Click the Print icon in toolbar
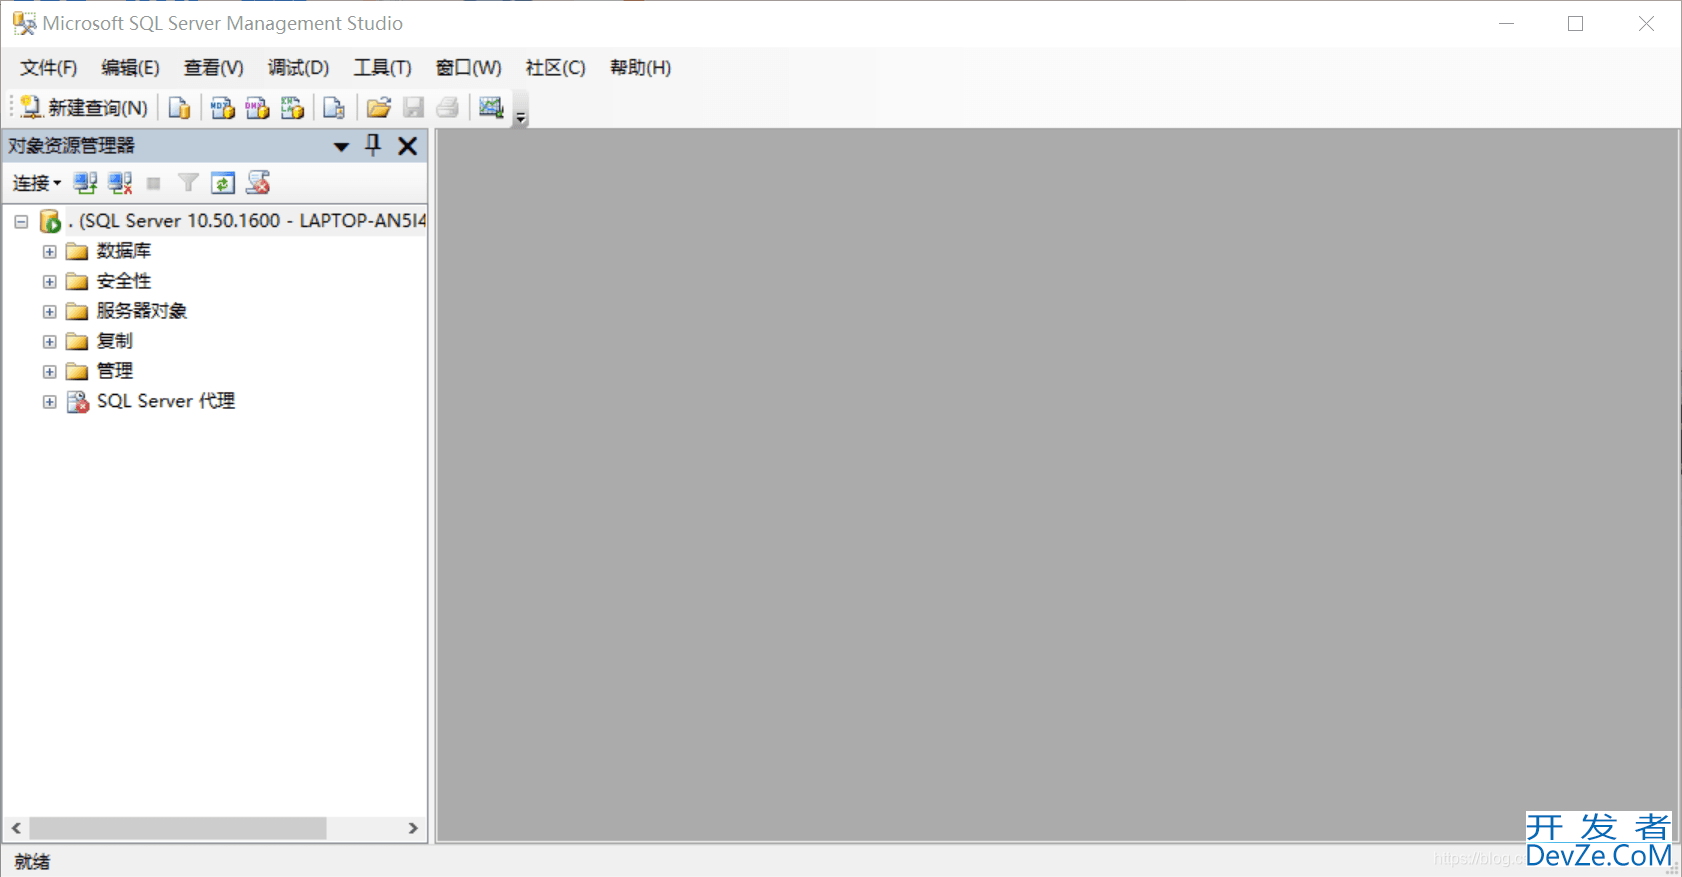 448,107
